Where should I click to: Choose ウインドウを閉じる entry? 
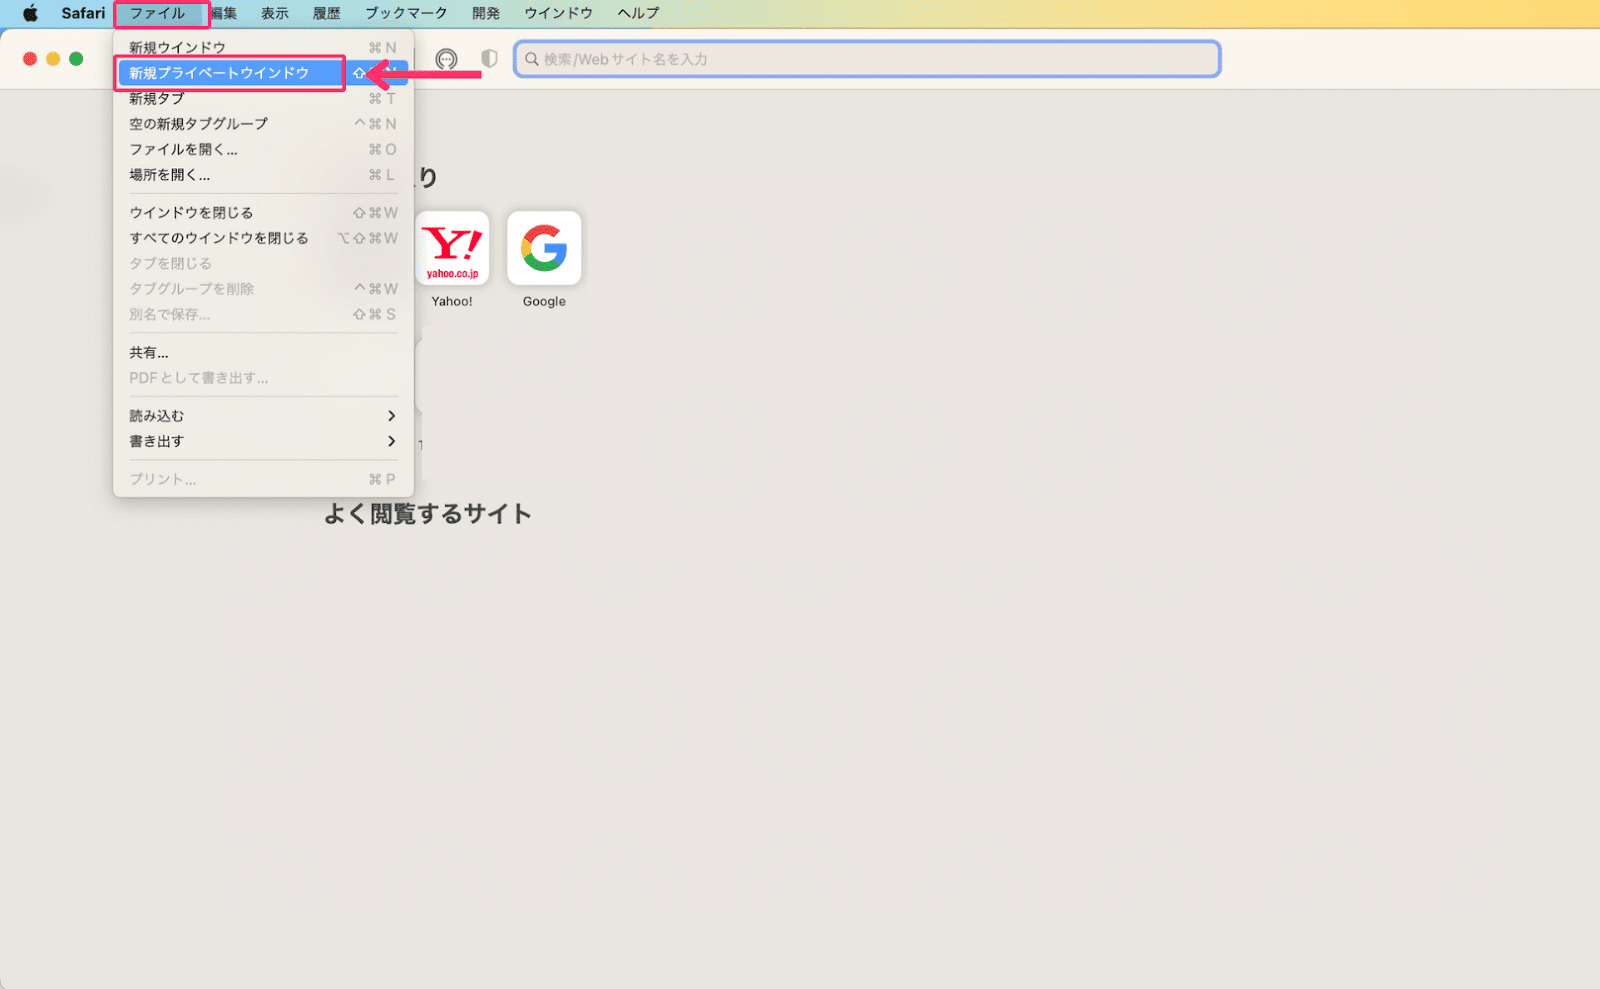[x=263, y=213]
